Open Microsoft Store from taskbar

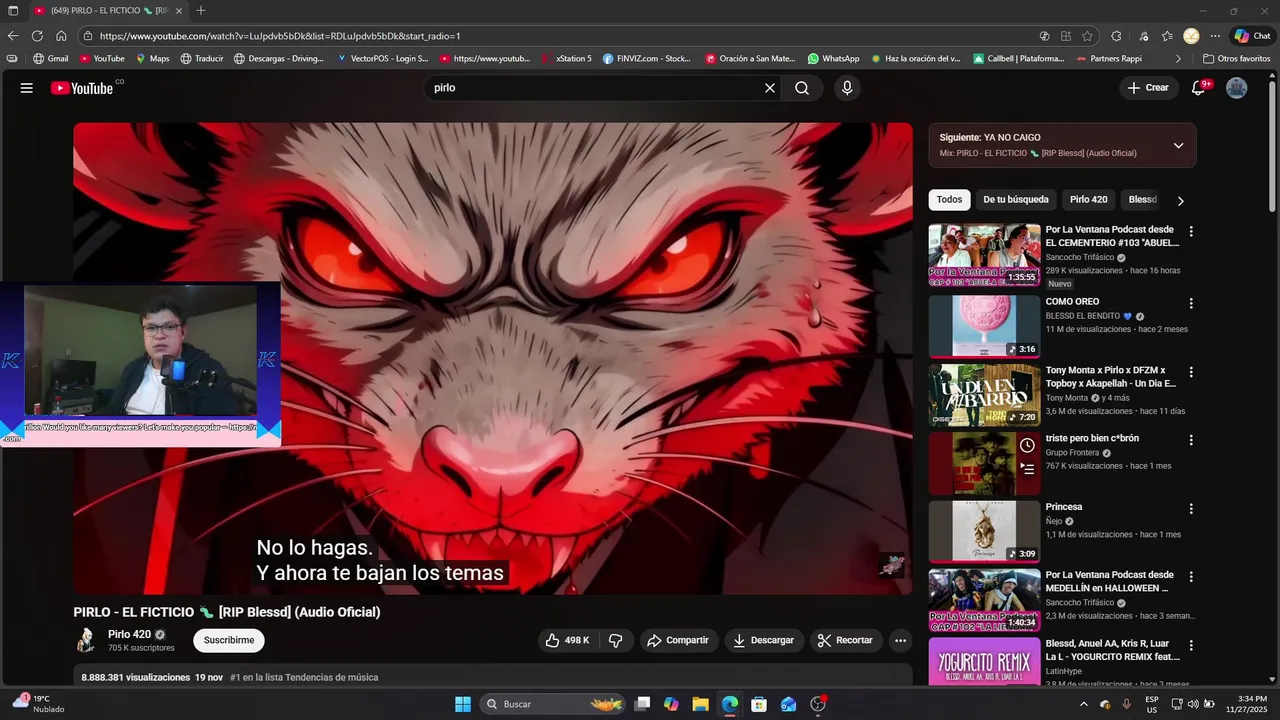coord(759,704)
